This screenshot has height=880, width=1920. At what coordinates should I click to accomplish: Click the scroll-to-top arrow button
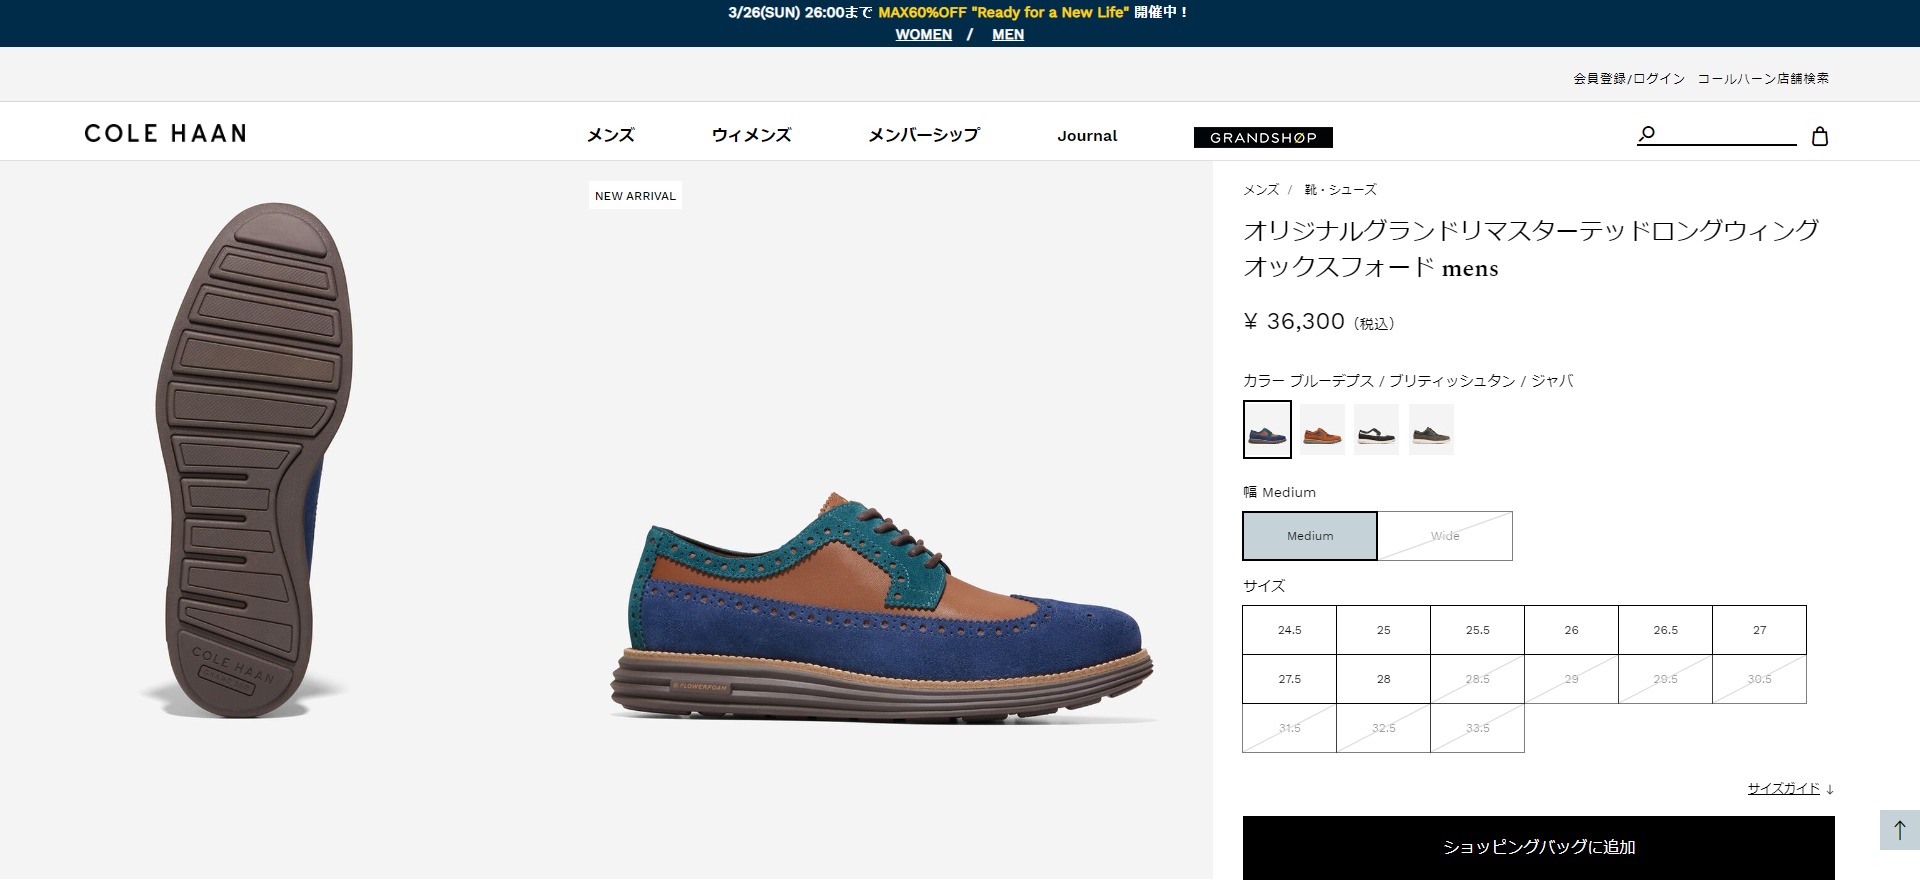(x=1899, y=830)
